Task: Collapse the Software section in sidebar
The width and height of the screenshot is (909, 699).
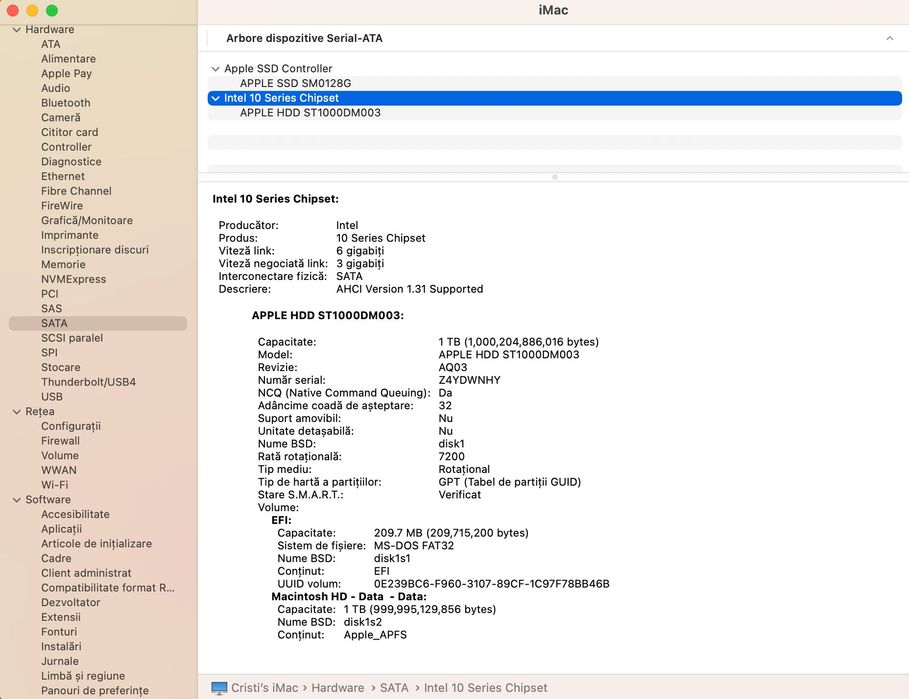Action: point(17,500)
